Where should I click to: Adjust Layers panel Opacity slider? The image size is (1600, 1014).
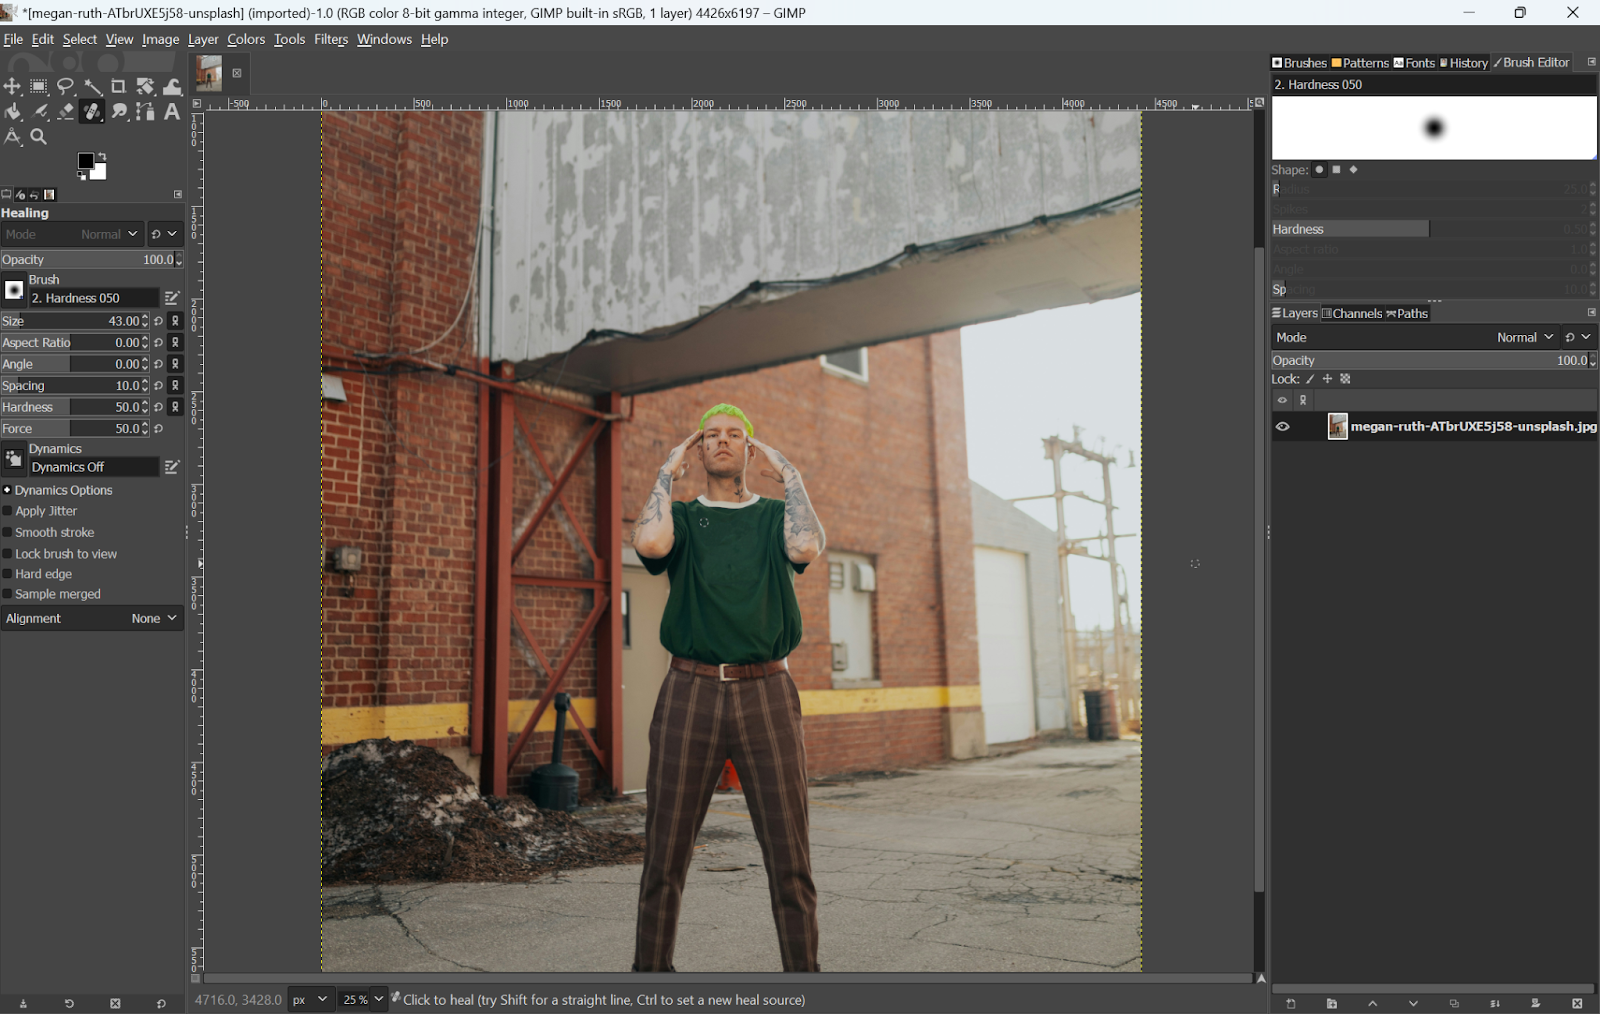coord(1434,361)
